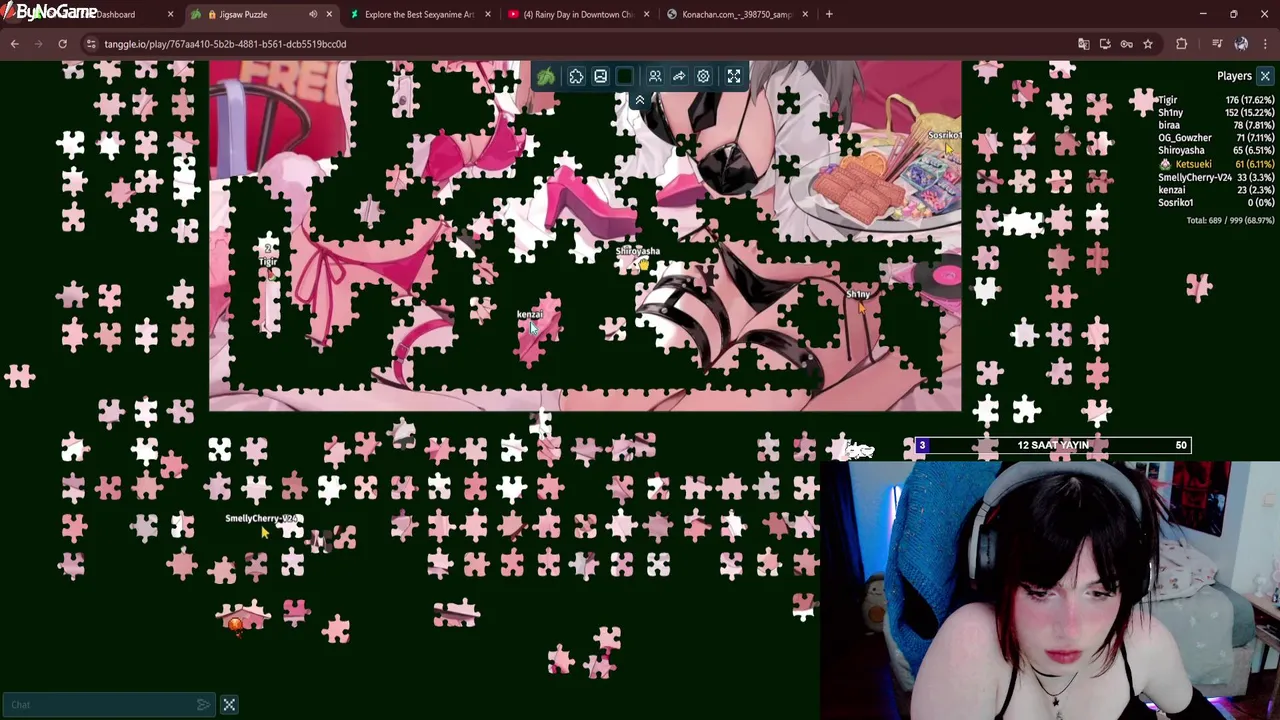Viewport: 1280px width, 720px height.
Task: Switch to Rainy Day in Downtown tab
Action: point(577,14)
